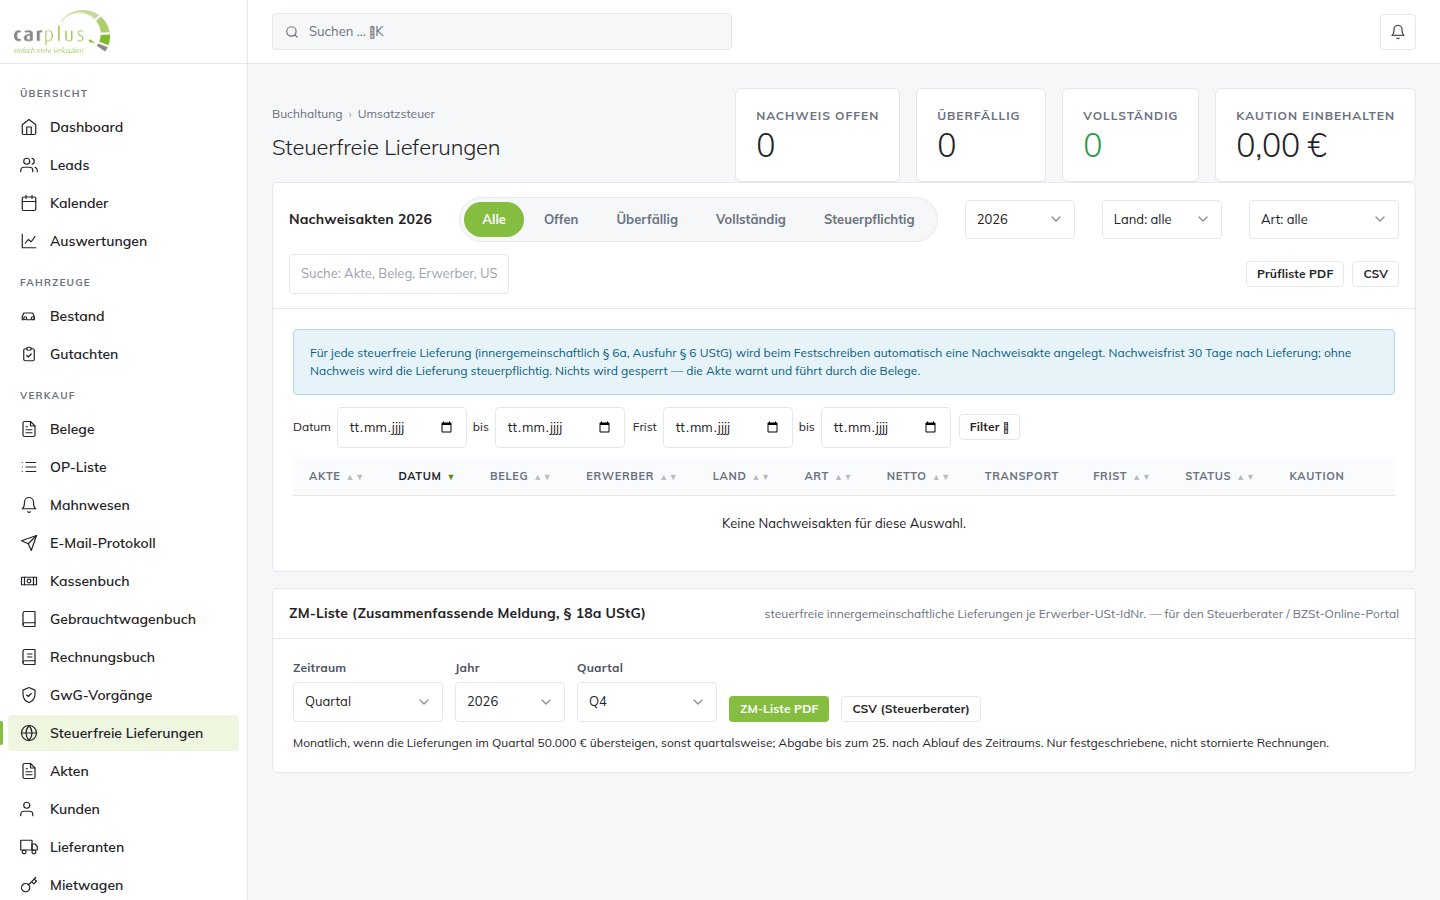Apply the date Filter button
Screen dimensions: 1440x900
click(989, 427)
